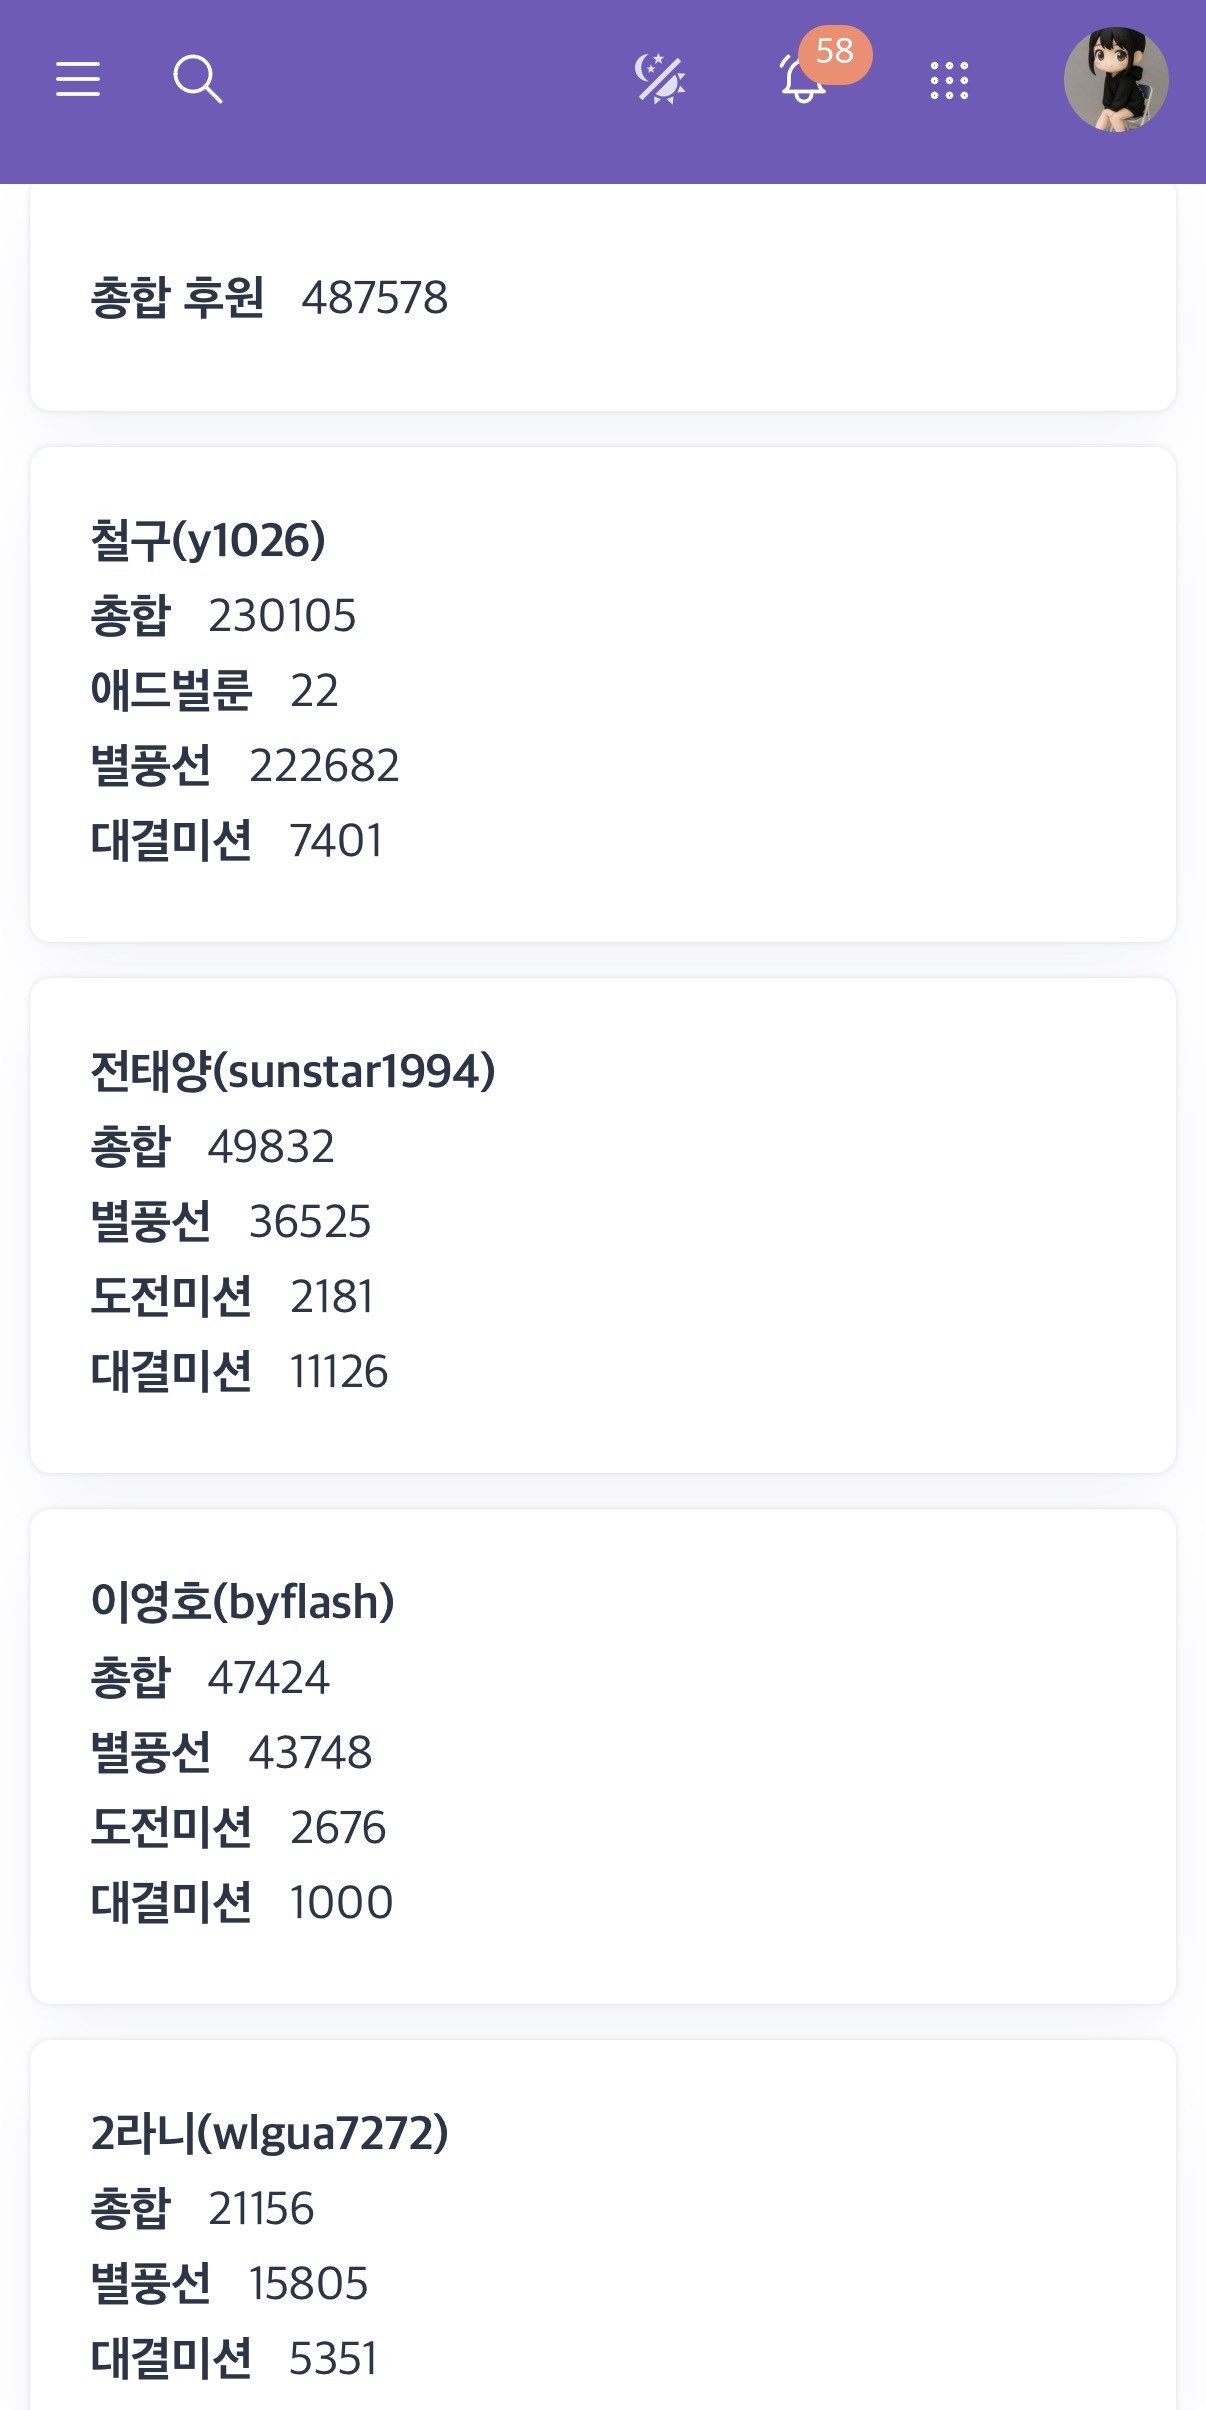Open the profile avatar menu

pos(1116,80)
